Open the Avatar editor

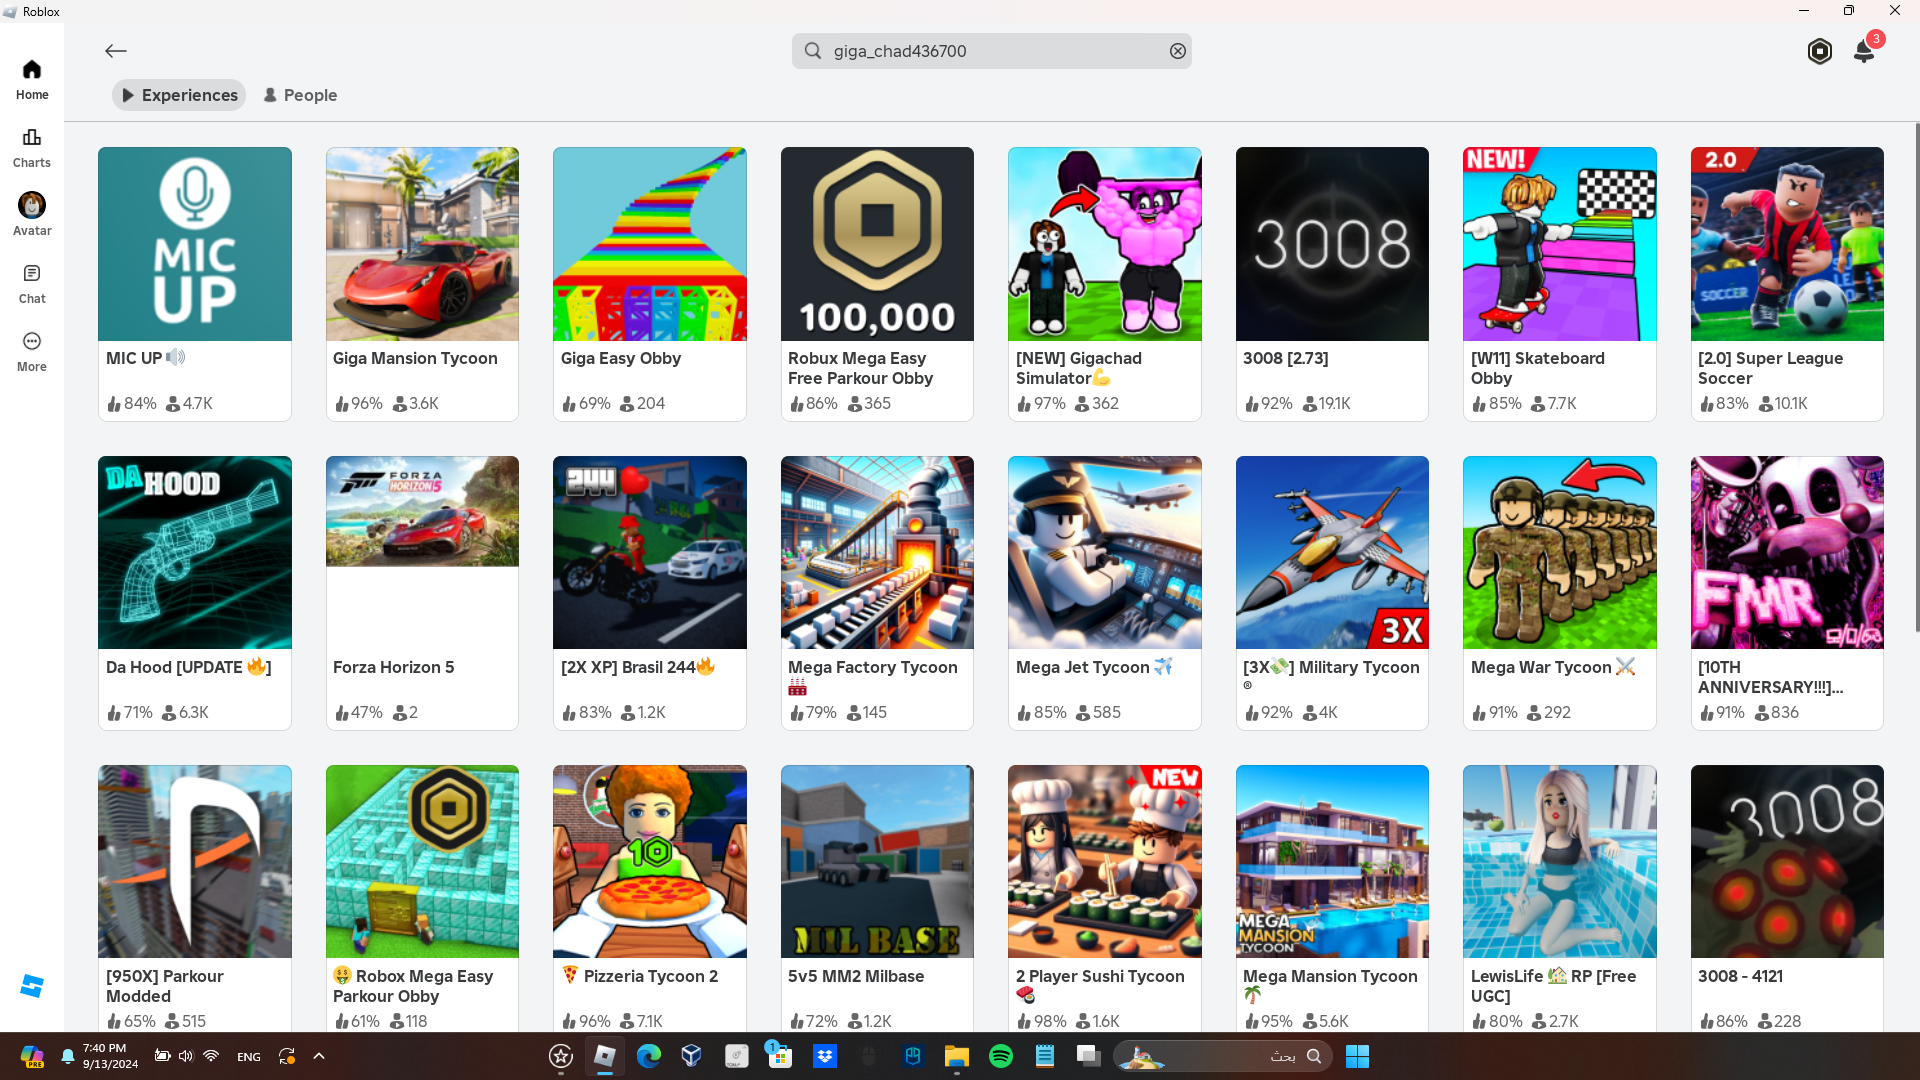pyautogui.click(x=32, y=215)
